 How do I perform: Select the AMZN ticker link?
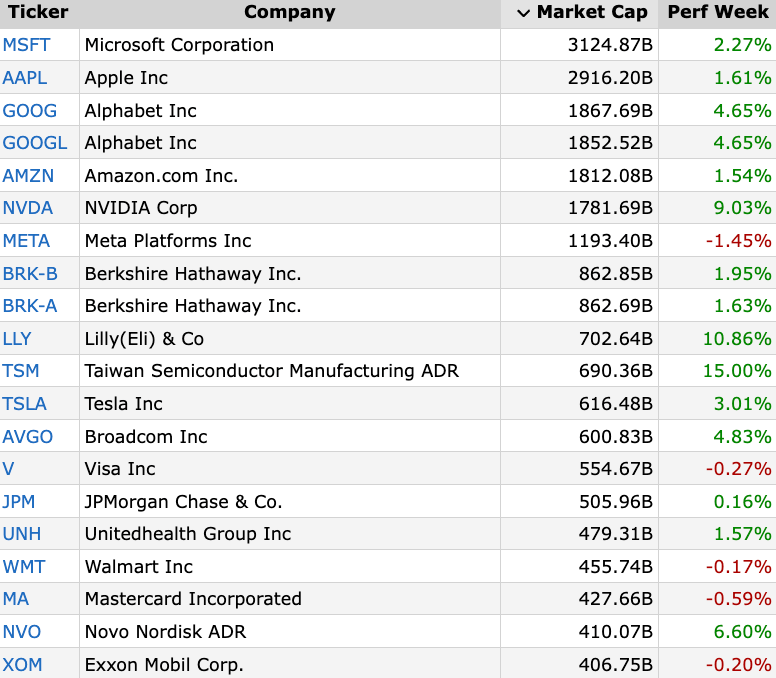[28, 176]
